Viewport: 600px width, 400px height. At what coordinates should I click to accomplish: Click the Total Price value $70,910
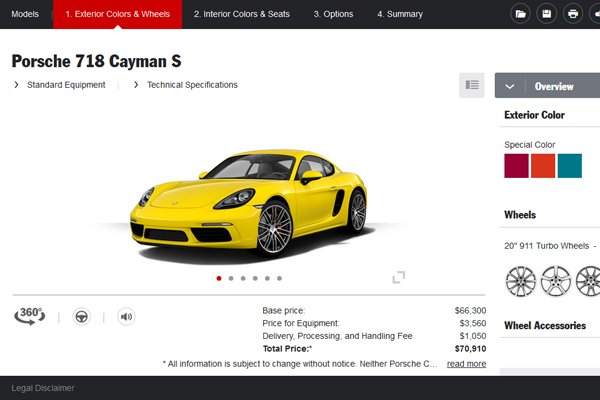[x=470, y=349]
